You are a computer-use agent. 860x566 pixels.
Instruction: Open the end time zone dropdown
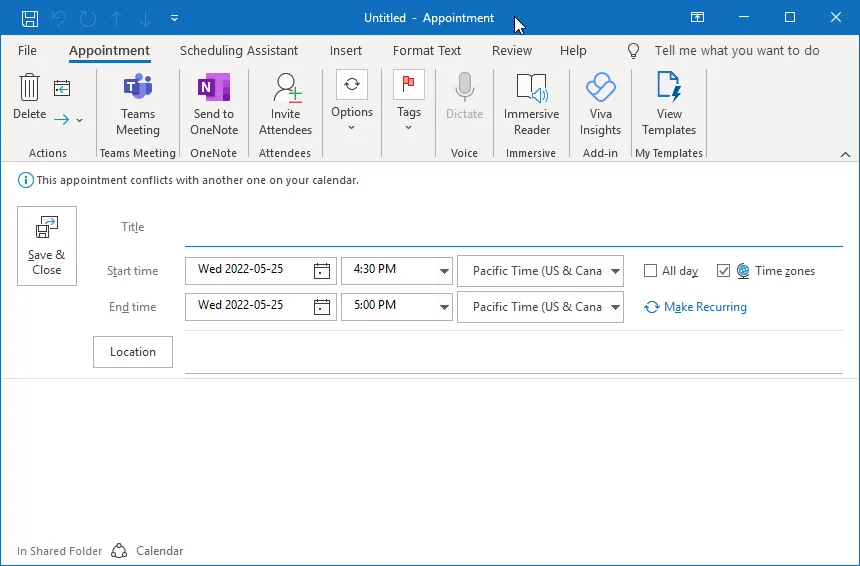click(615, 307)
